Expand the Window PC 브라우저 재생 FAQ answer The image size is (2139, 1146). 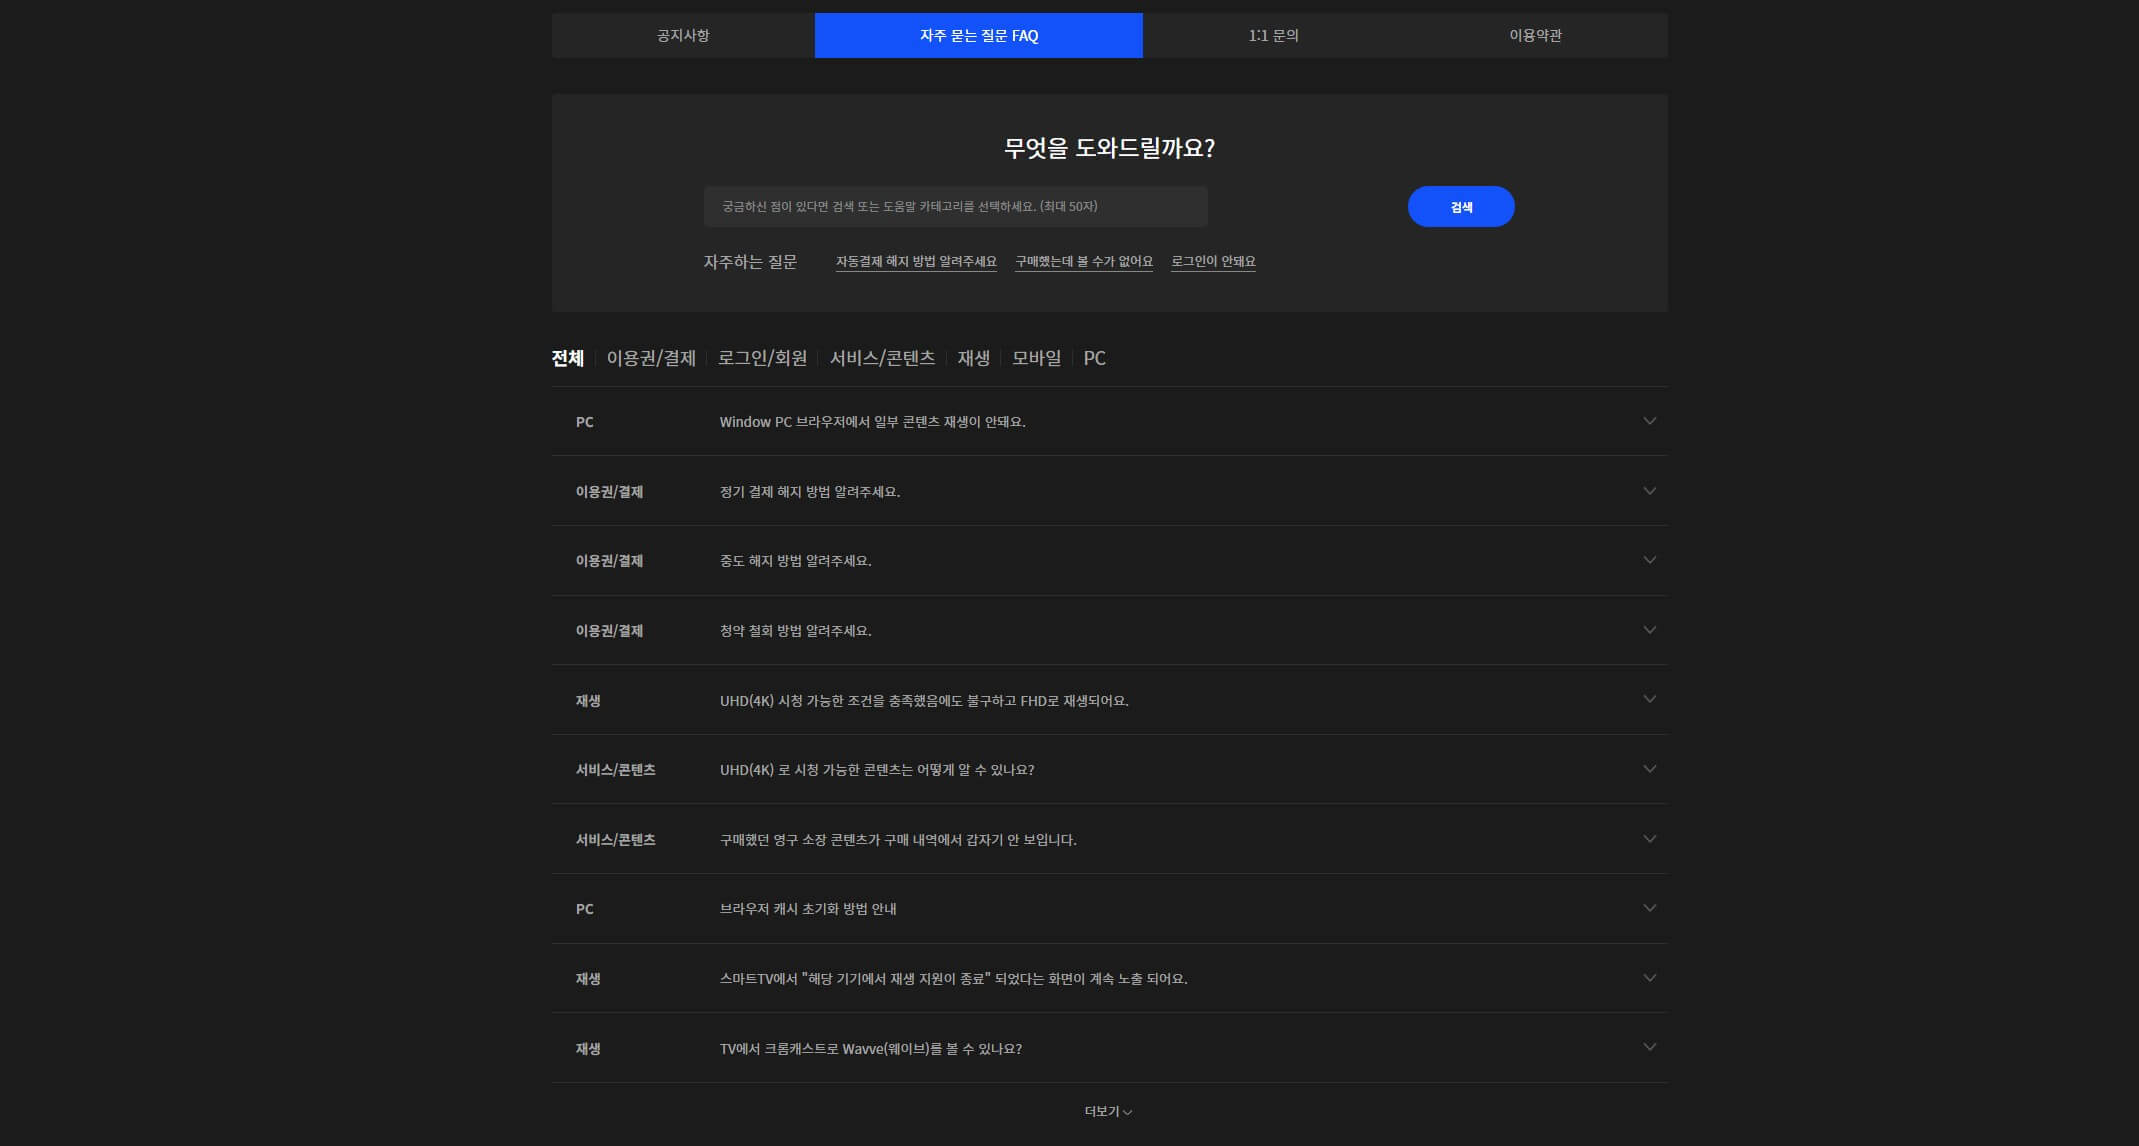(x=1108, y=421)
